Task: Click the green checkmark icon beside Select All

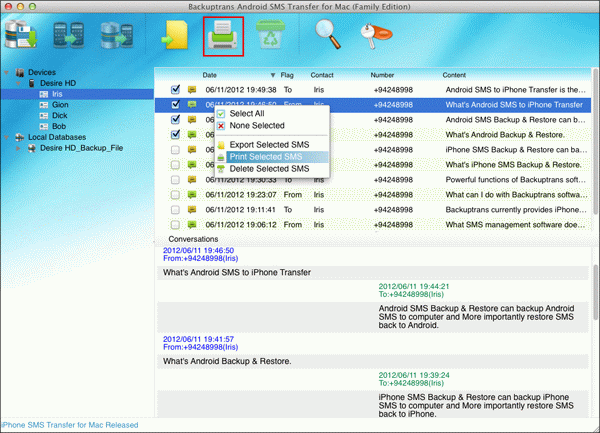Action: tap(221, 114)
